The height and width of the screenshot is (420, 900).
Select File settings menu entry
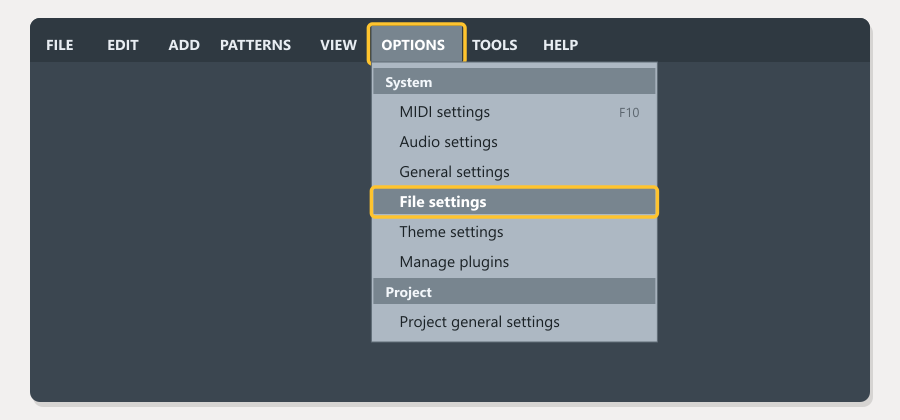click(514, 202)
